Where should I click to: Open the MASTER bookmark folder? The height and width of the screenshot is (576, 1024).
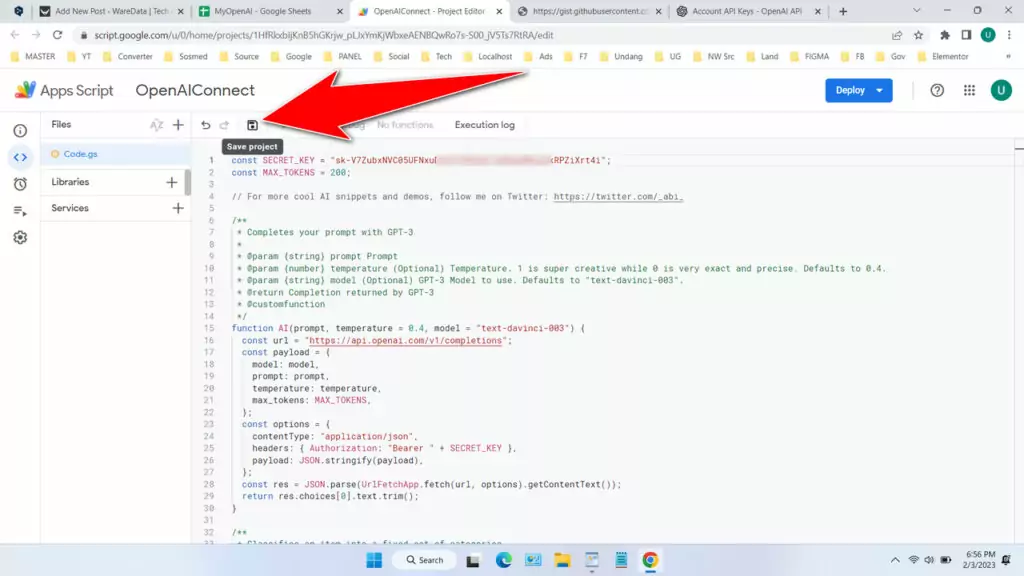click(x=33, y=57)
